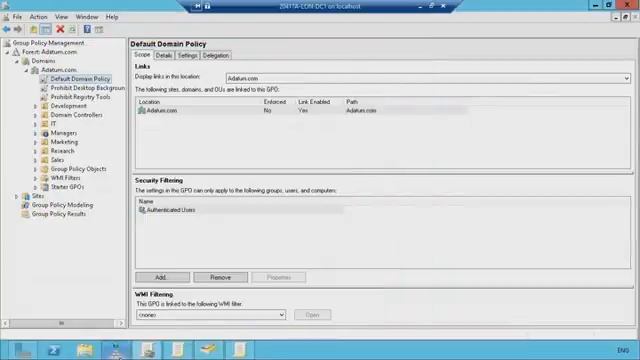Click the Starter GPOs folder icon
The height and width of the screenshot is (360, 640).
45,187
